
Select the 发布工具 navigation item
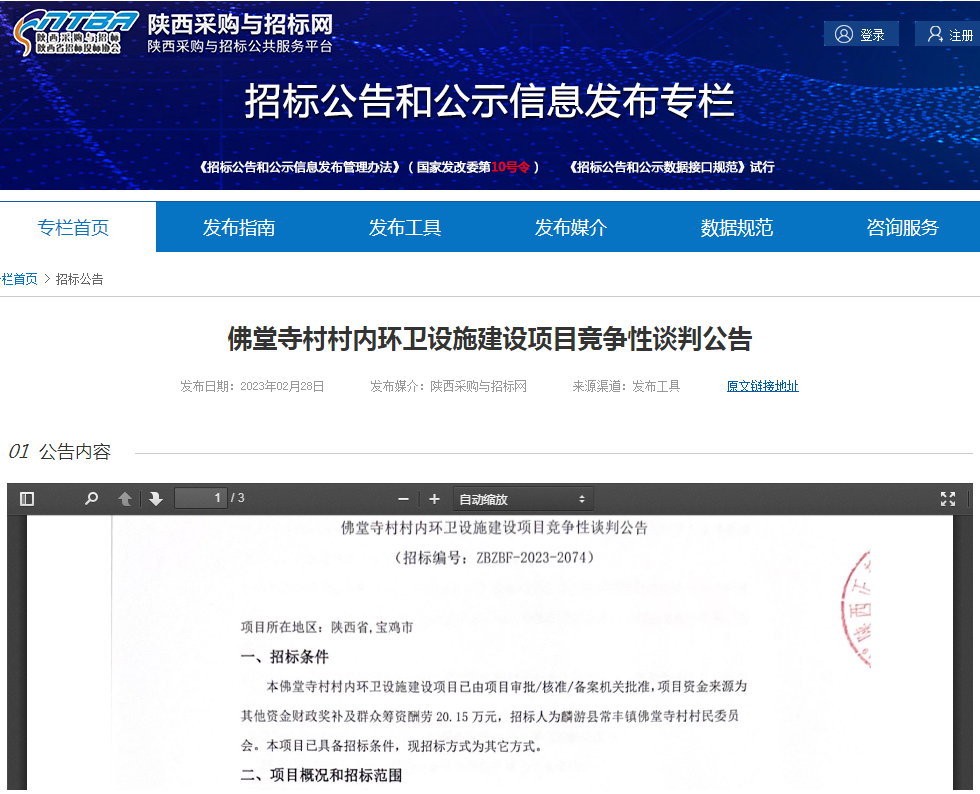click(405, 228)
